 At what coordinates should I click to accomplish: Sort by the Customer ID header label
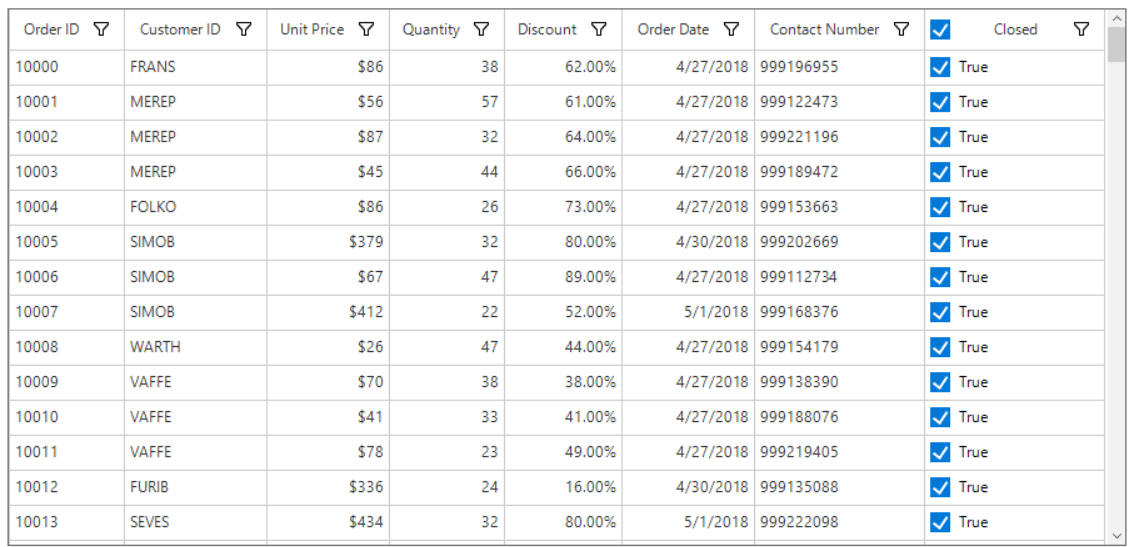(x=180, y=30)
